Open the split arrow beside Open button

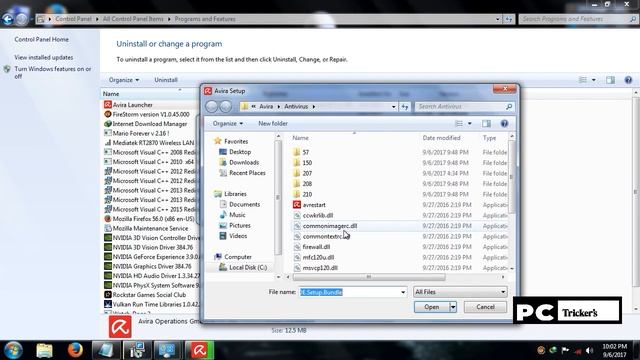453,307
